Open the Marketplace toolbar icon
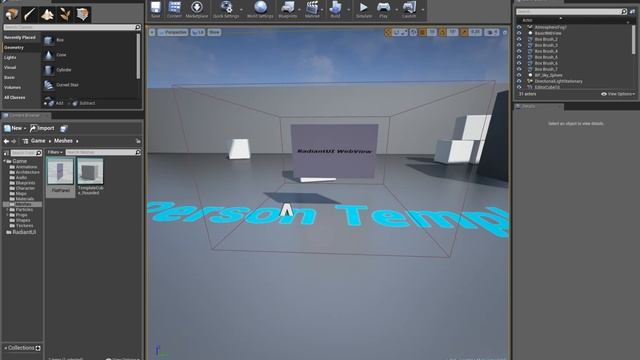The width and height of the screenshot is (640, 360). point(197,9)
